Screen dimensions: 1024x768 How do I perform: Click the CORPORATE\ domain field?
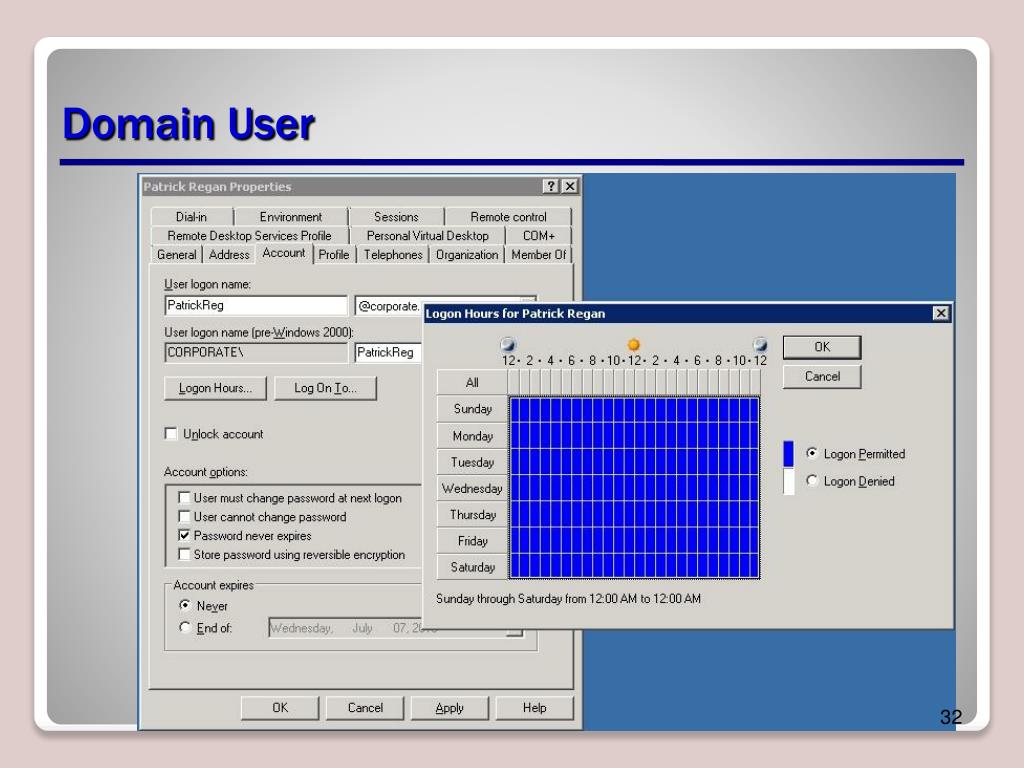click(256, 353)
